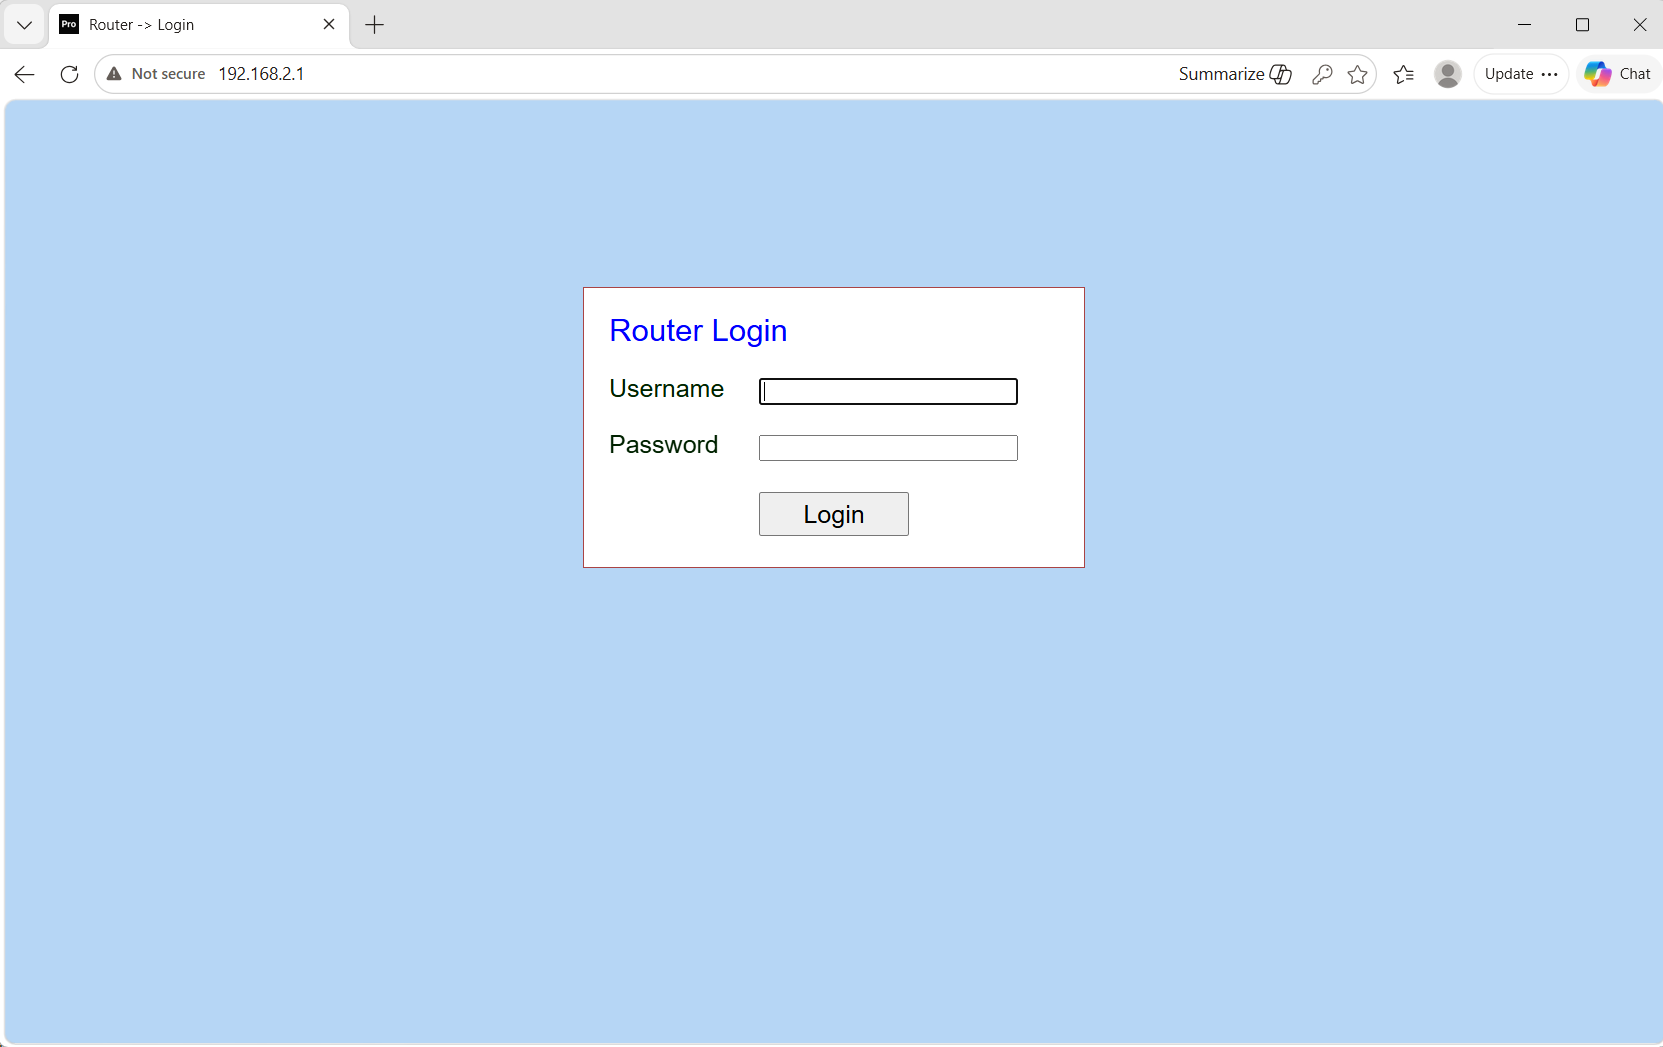
Task: Maximize the browser window
Action: [1582, 25]
